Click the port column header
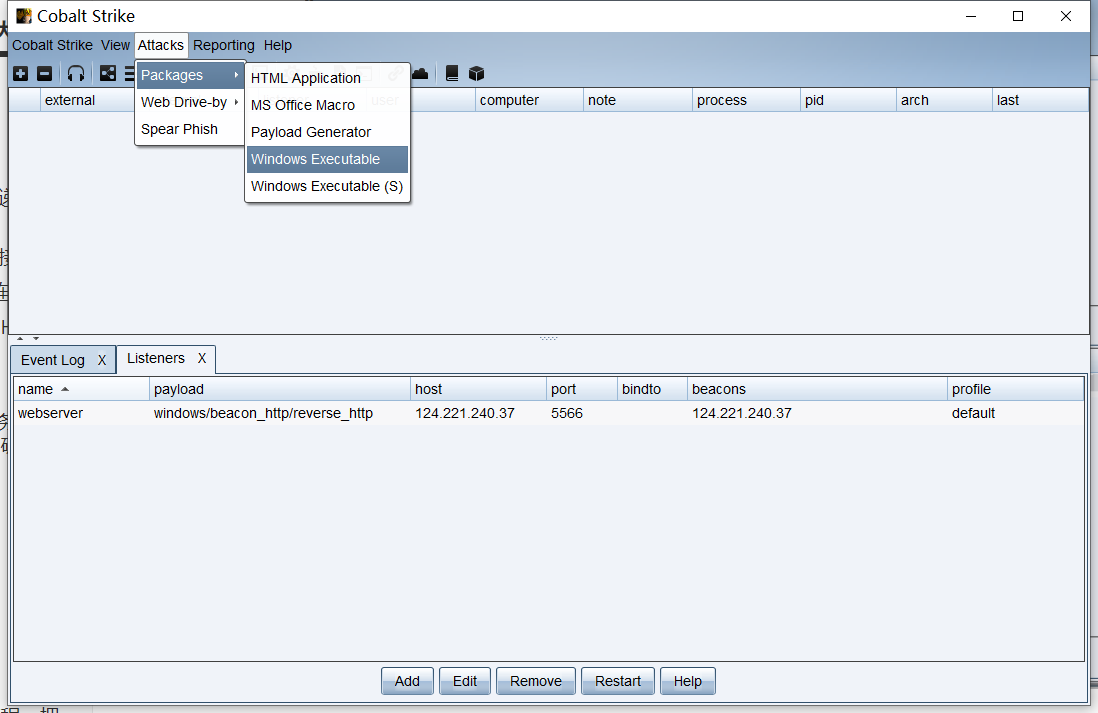 click(x=582, y=389)
